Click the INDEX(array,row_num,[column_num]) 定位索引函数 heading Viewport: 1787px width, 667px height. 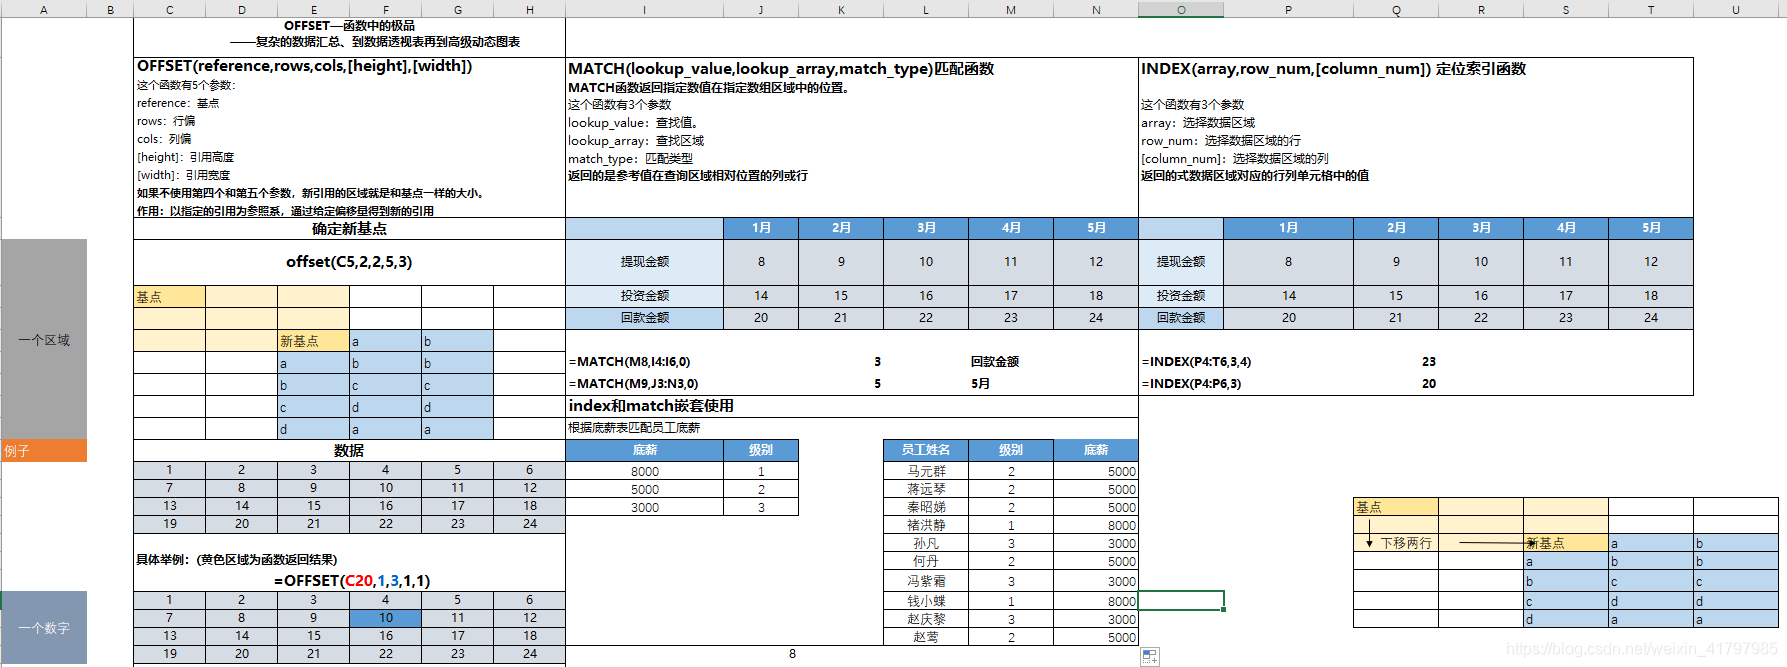click(x=1333, y=69)
